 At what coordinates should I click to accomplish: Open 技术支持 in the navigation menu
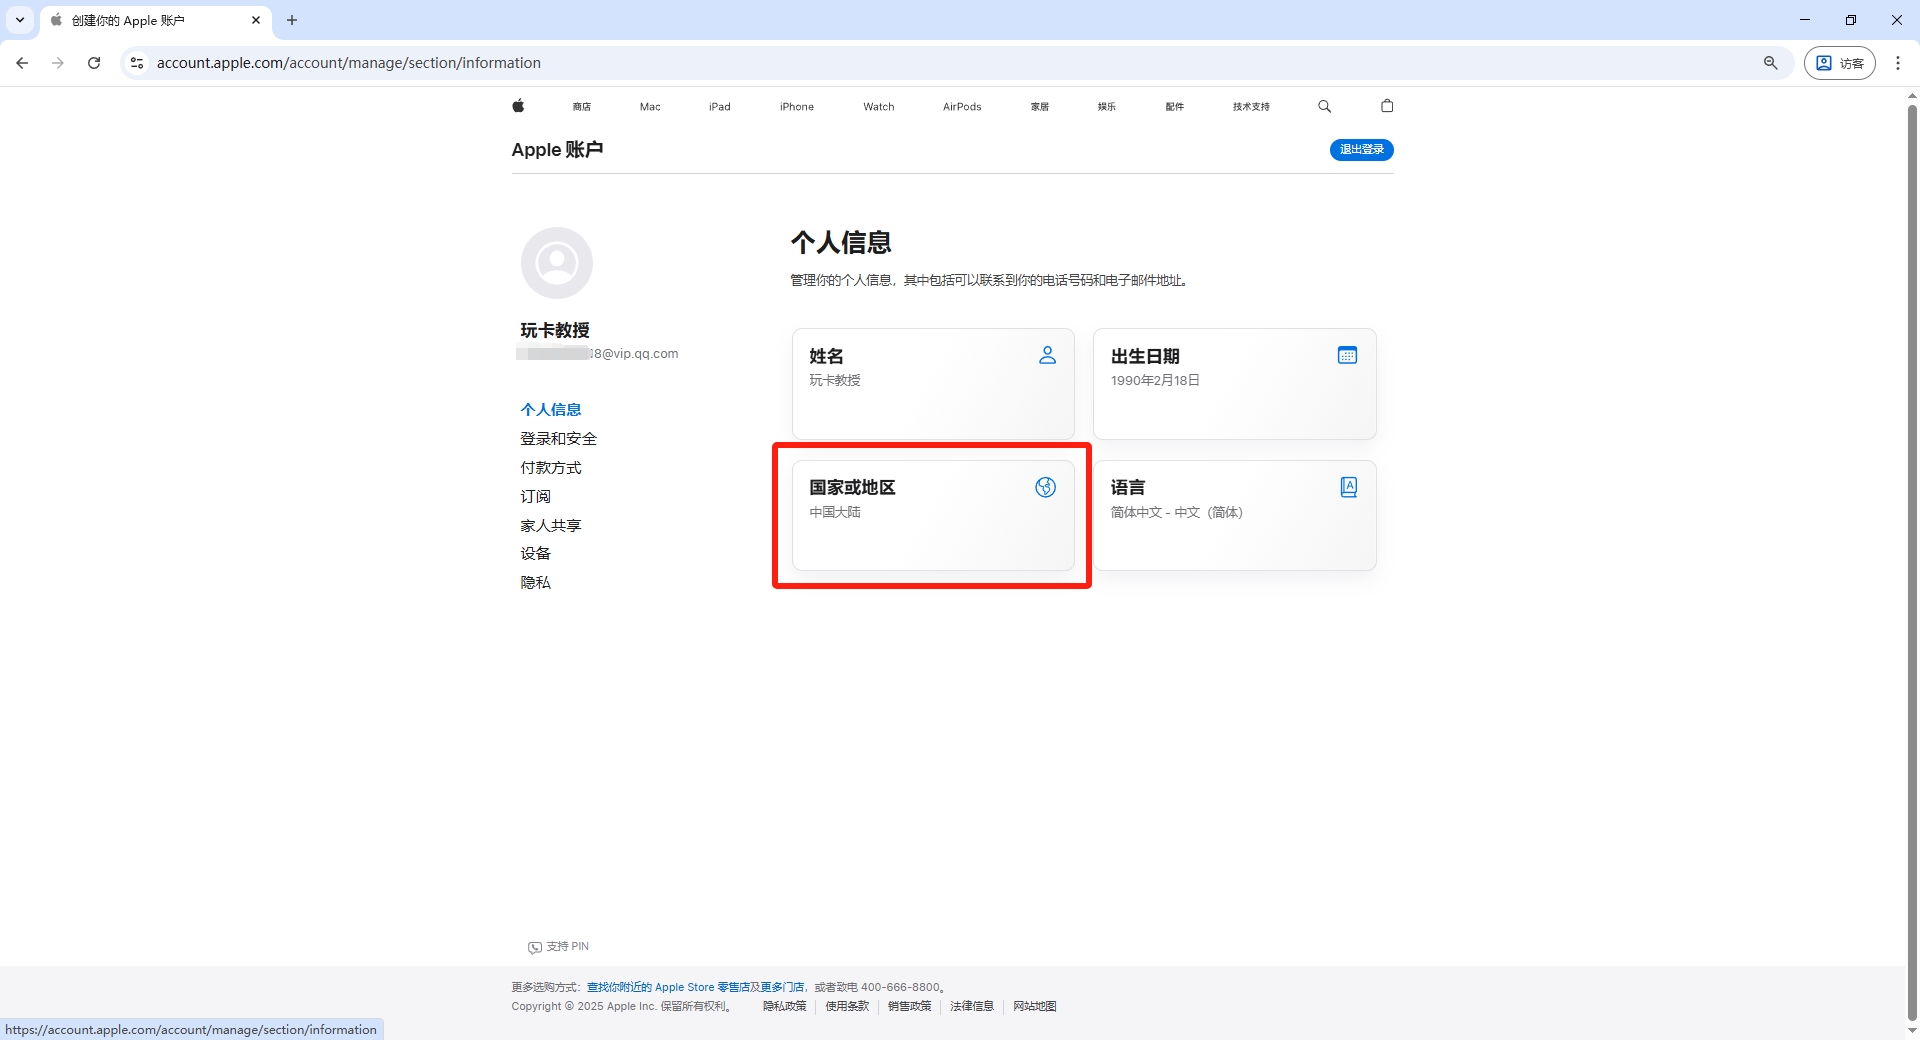[x=1251, y=106]
